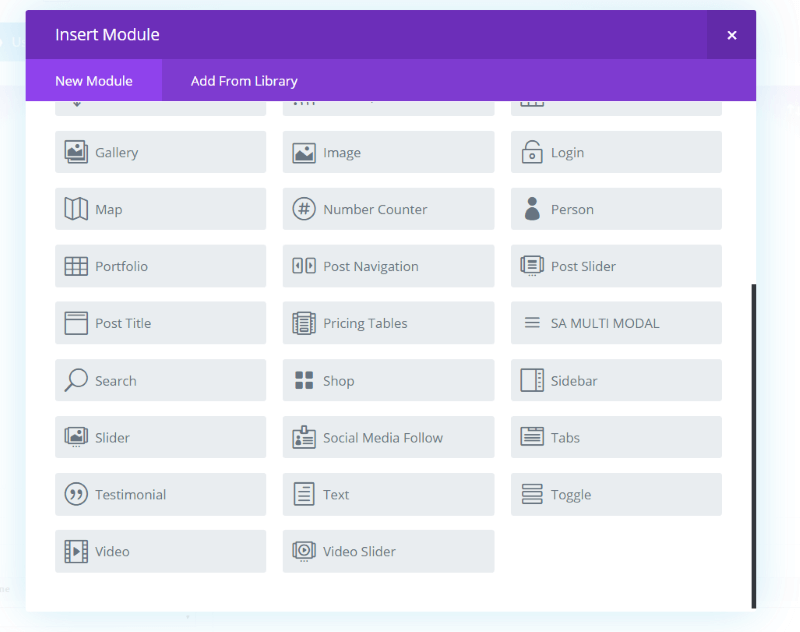Select the Map module icon
Viewport: 800px width, 632px height.
point(76,209)
